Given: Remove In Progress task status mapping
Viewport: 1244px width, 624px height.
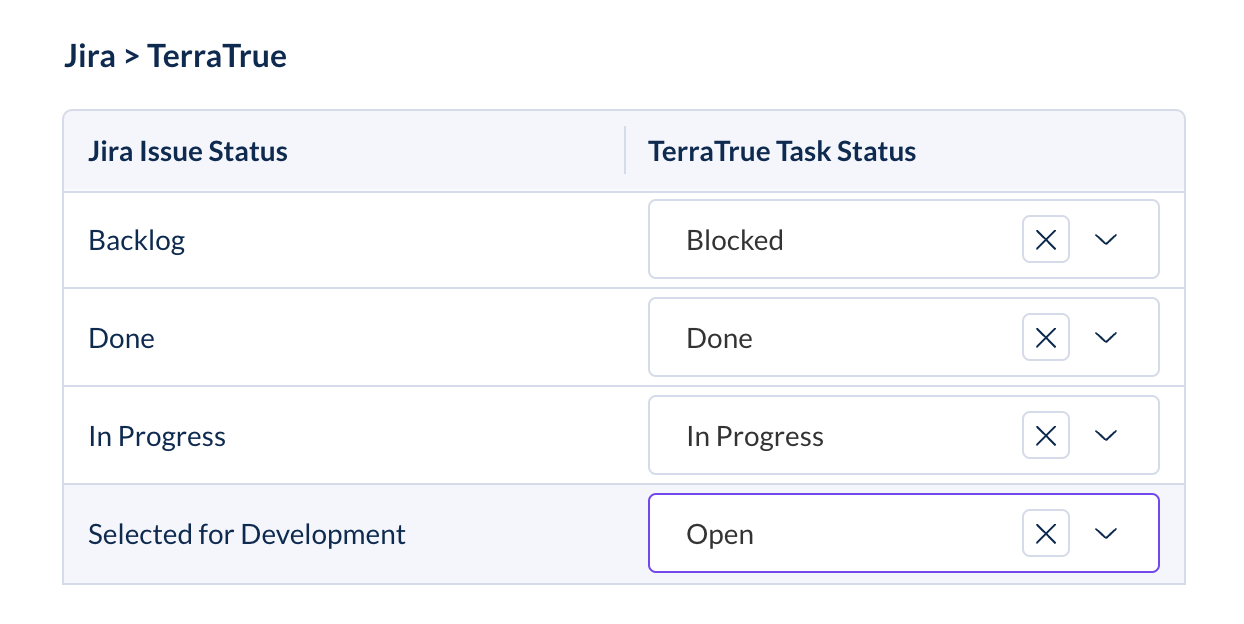Looking at the screenshot, I should tap(1046, 436).
